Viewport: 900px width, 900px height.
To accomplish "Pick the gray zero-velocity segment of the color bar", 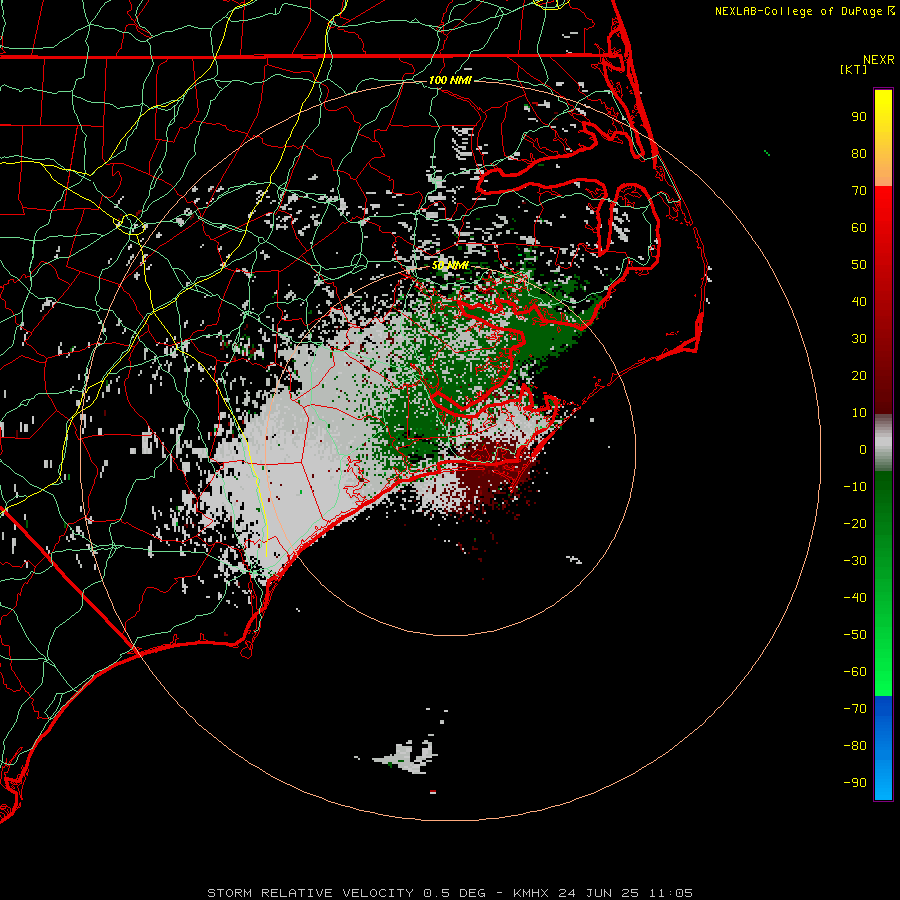I will pos(883,443).
